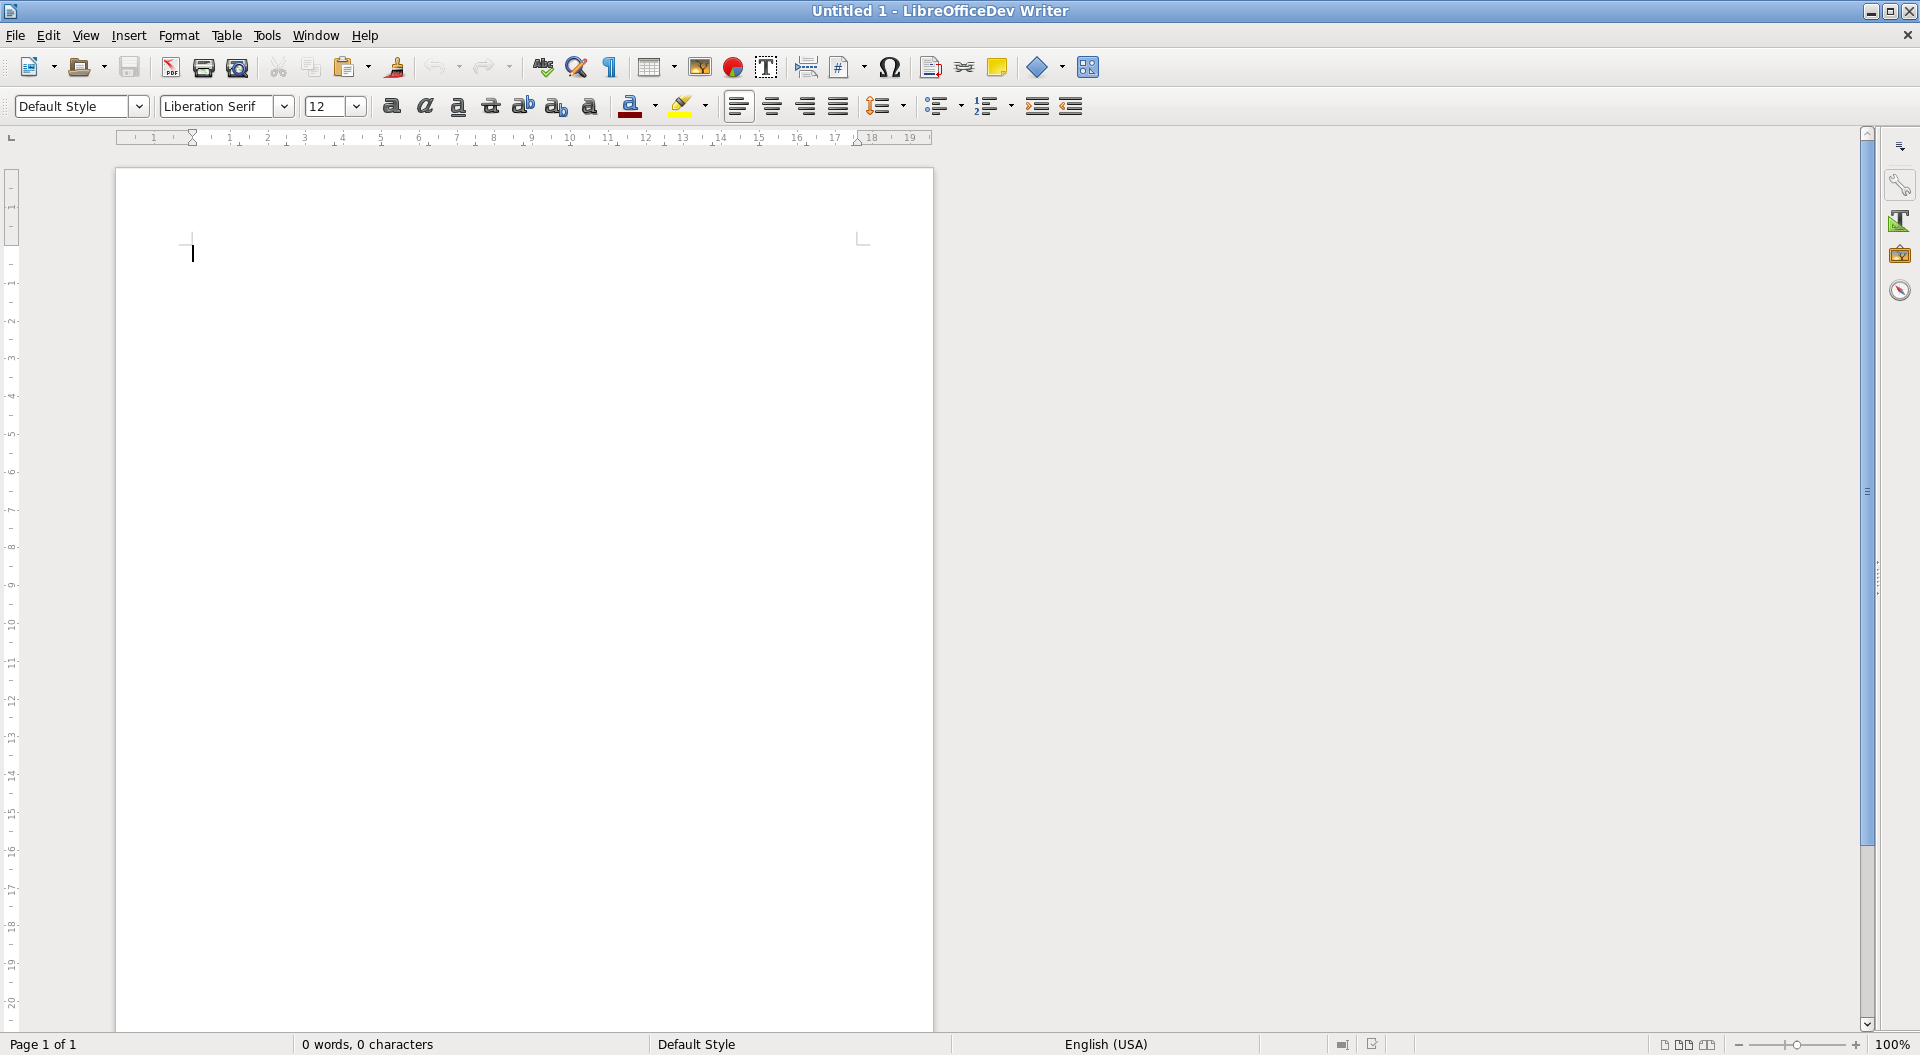
Task: Click the zoom slider in status bar
Action: point(1796,1044)
